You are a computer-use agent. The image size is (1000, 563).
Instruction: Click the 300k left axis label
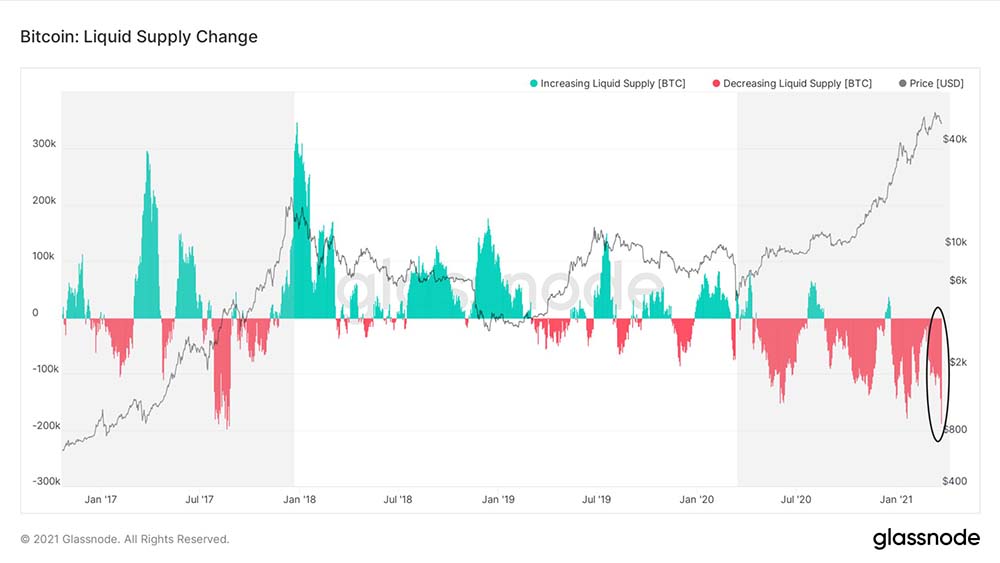(44, 144)
